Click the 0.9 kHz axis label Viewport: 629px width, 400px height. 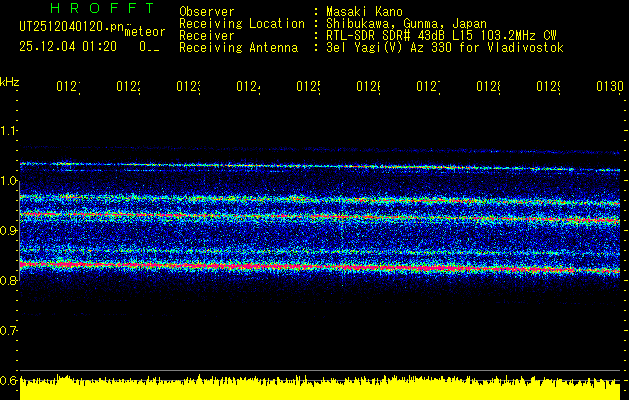click(8, 231)
